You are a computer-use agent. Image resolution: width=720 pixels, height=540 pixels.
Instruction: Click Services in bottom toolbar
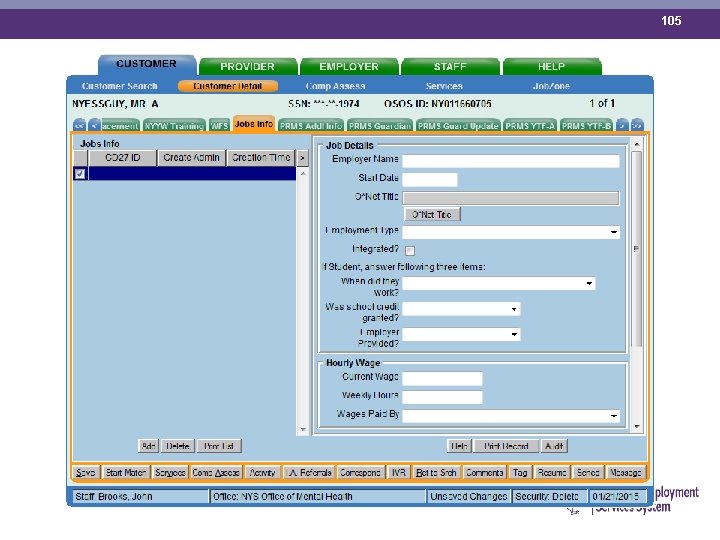coord(170,472)
